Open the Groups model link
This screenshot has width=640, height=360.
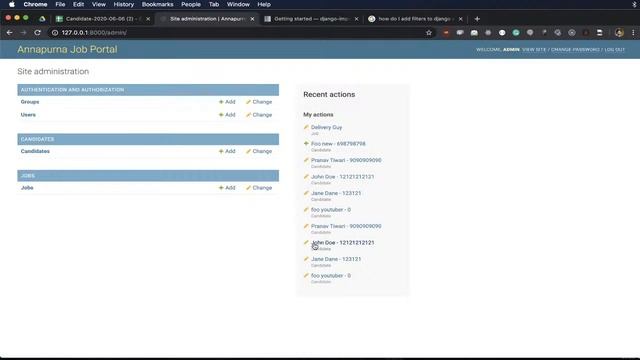30,102
